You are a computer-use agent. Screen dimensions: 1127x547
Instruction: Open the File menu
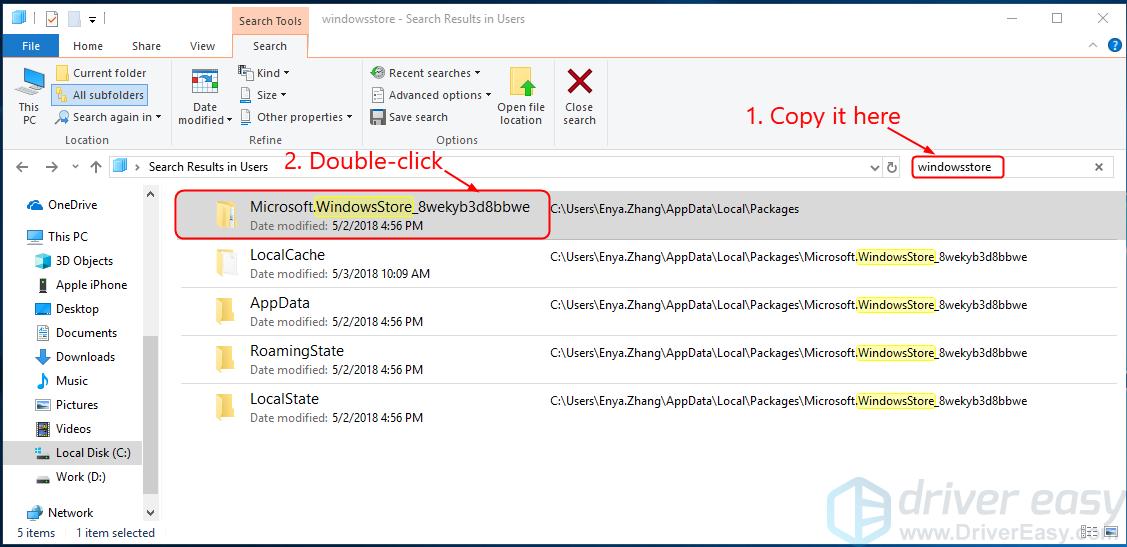pyautogui.click(x=31, y=46)
